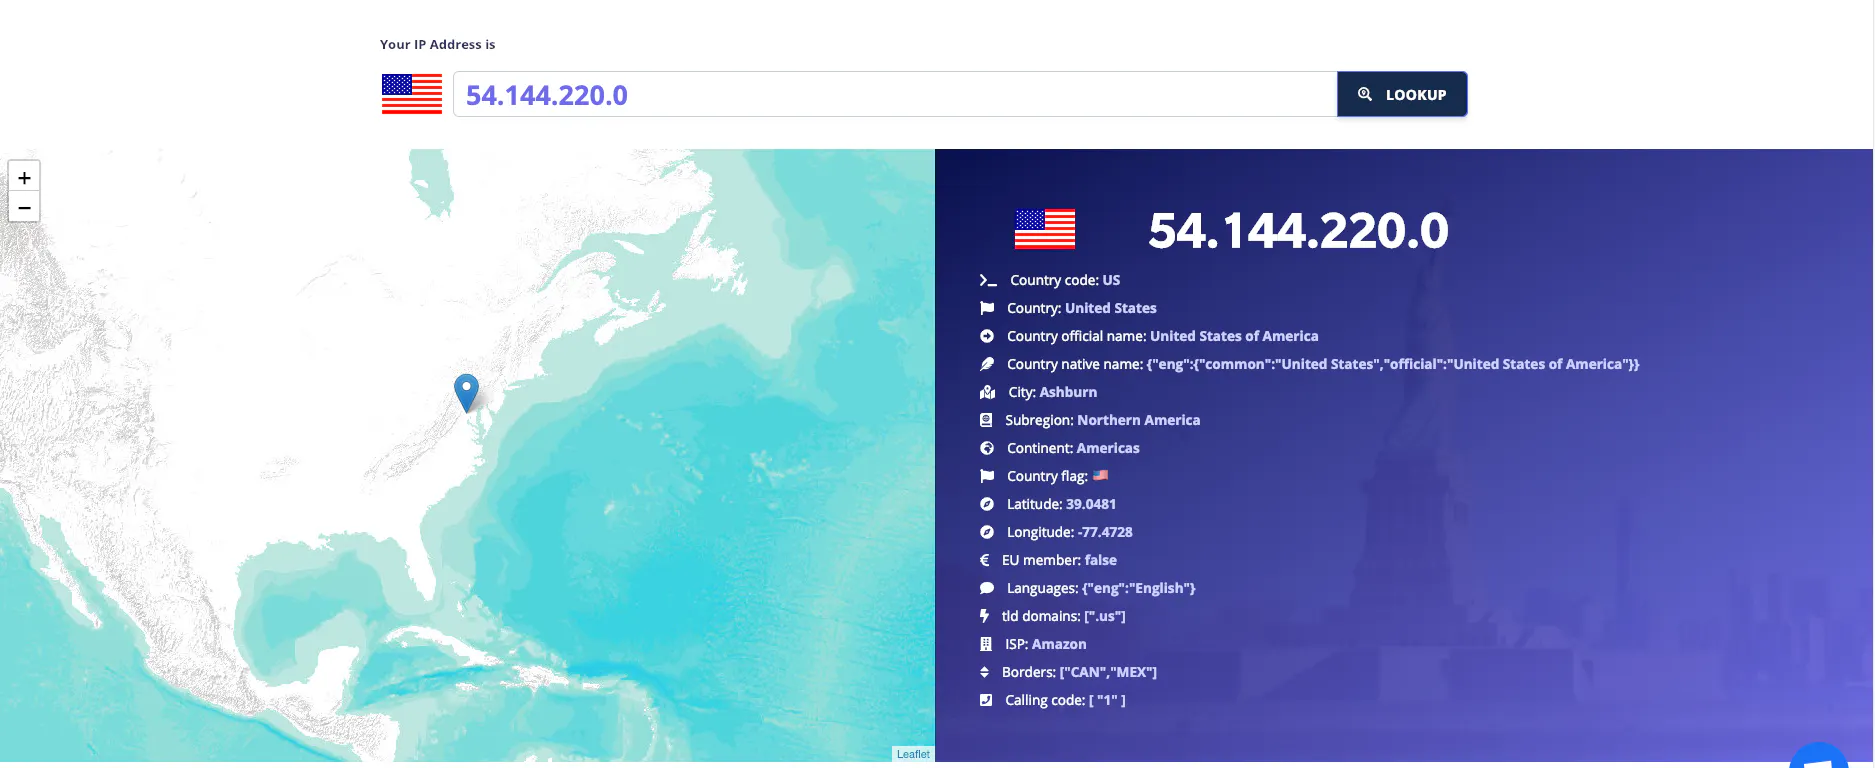1875x768 pixels.
Task: Click the bolt icon beside tld domains
Action: [985, 616]
